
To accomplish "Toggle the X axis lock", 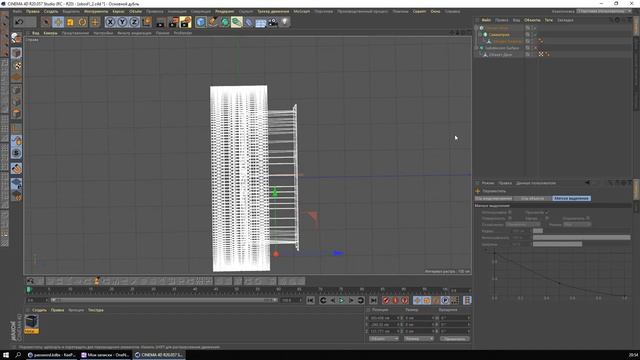I will (110, 22).
